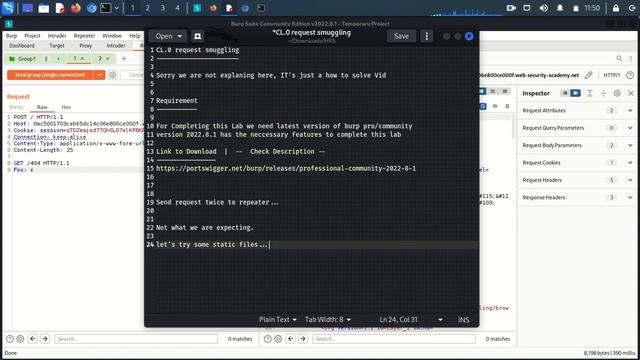The image size is (640, 360).
Task: Switch request view to Hex
Action: (x=66, y=107)
